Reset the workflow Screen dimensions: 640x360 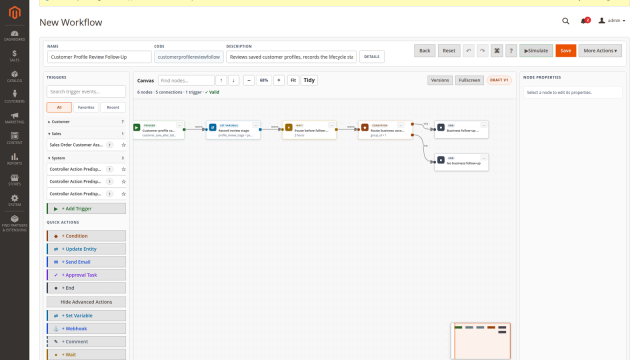click(x=449, y=51)
